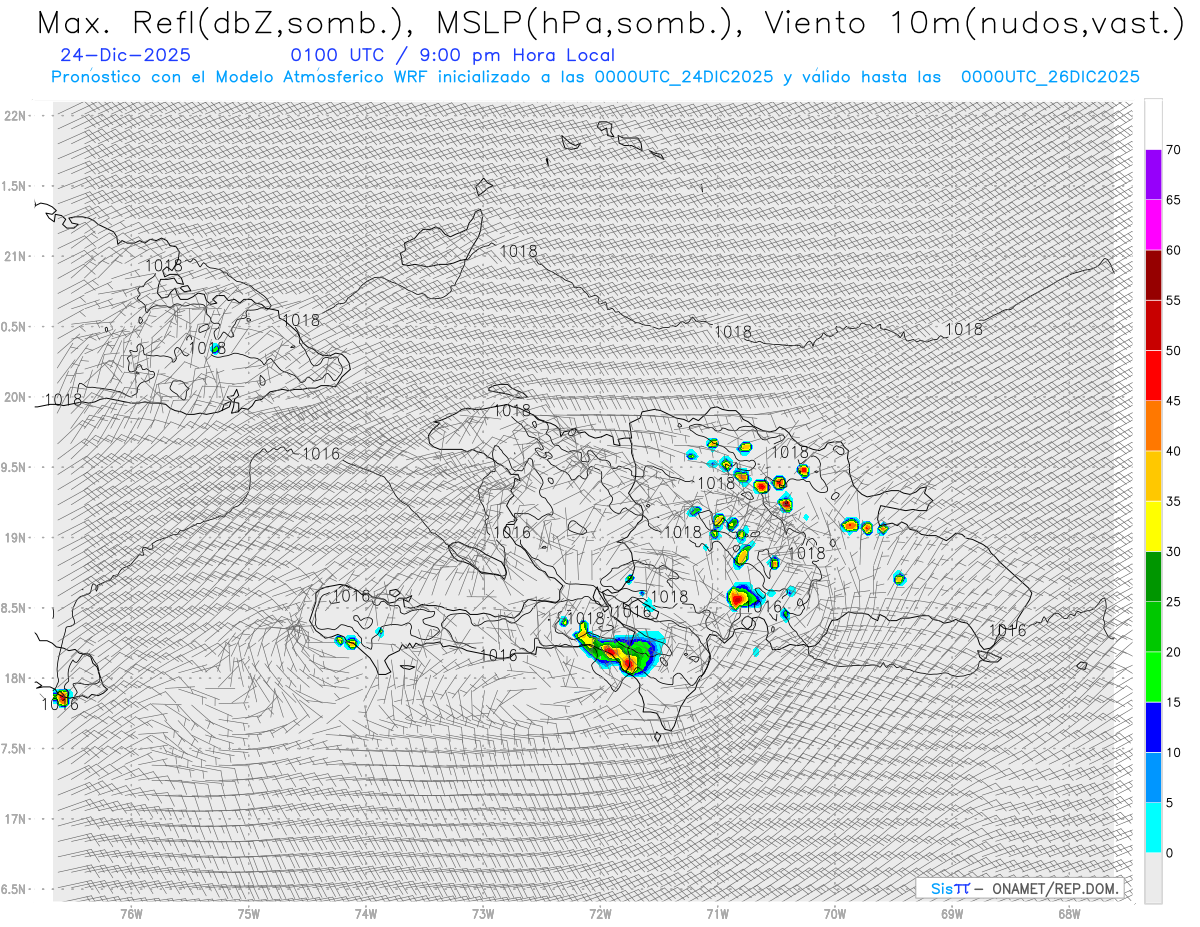
Task: Select the yellow 30–35 dBZ color band
Action: coord(1153,526)
